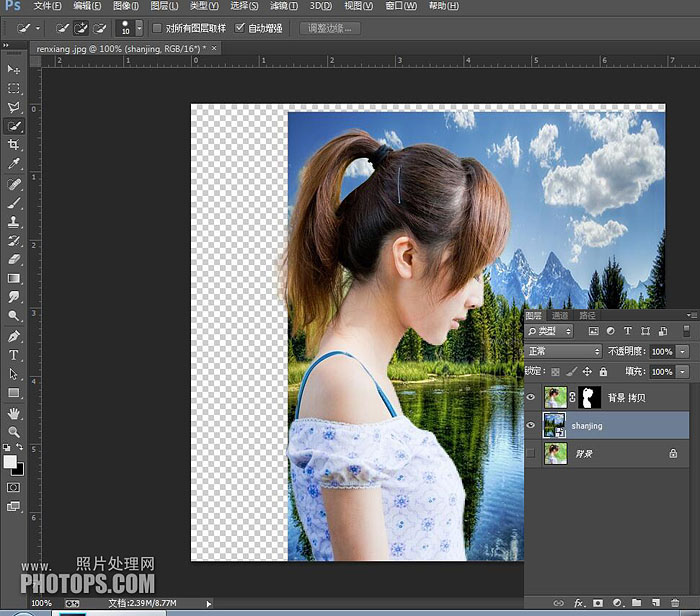Toggle the layer filtering switch
This screenshot has height=616, width=700.
coord(687,331)
